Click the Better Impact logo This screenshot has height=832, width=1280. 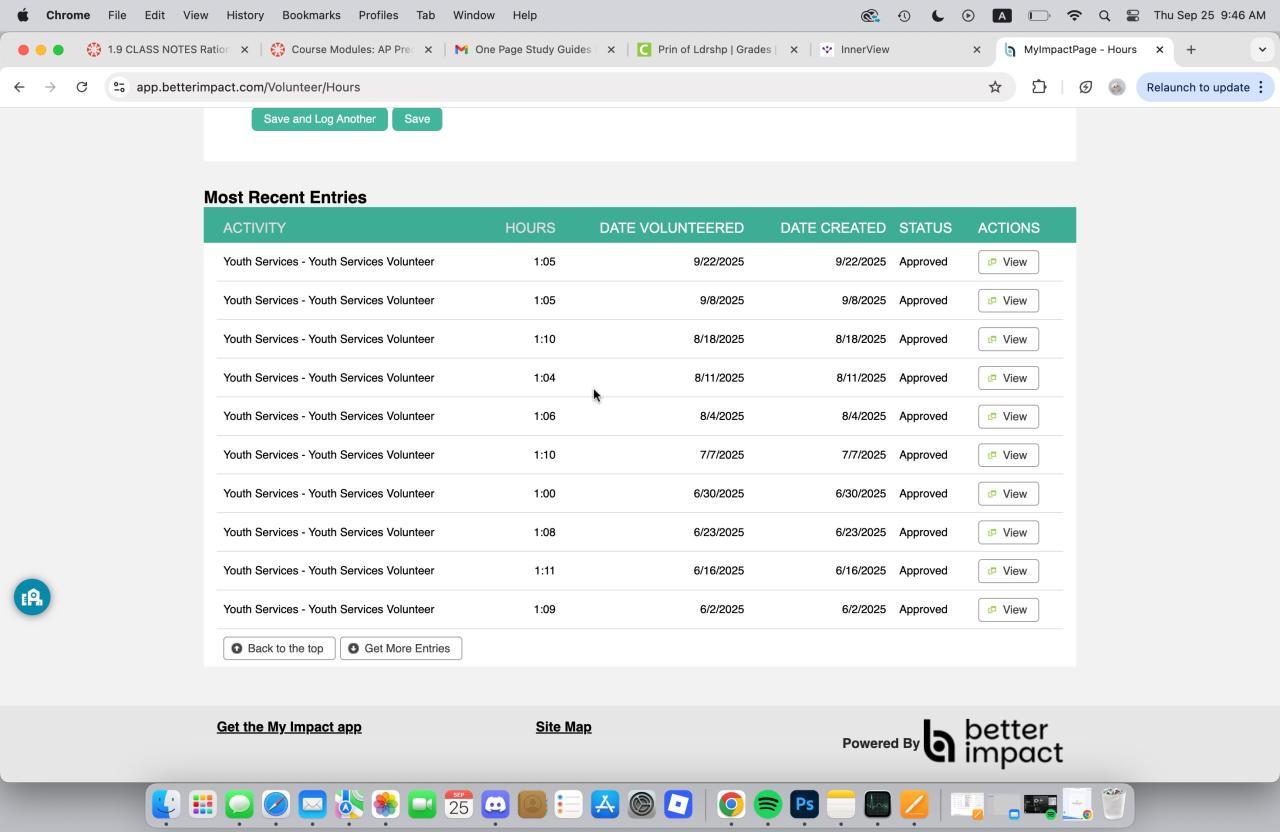(x=992, y=743)
